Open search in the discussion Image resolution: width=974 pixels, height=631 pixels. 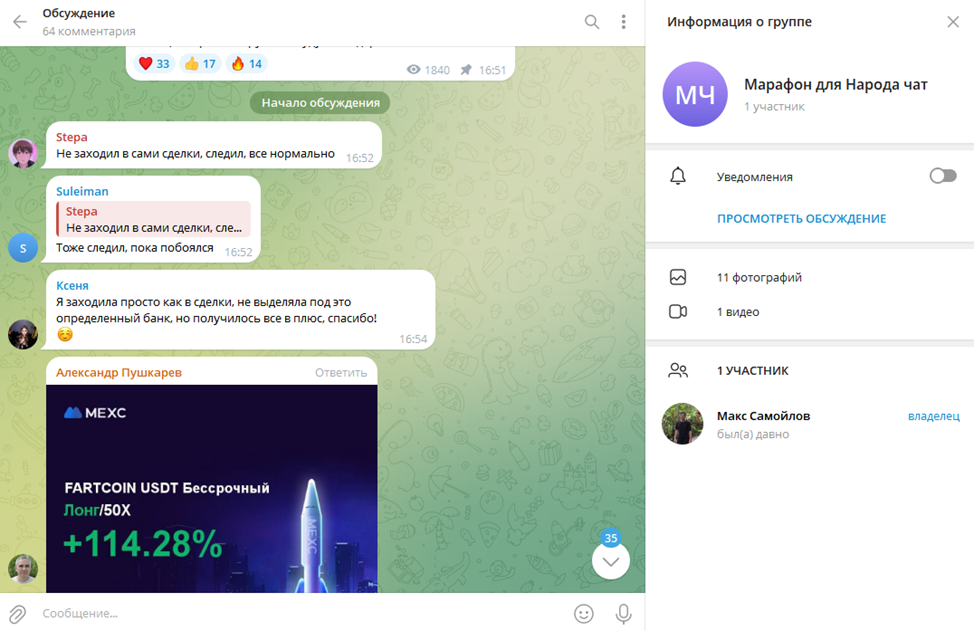[592, 22]
